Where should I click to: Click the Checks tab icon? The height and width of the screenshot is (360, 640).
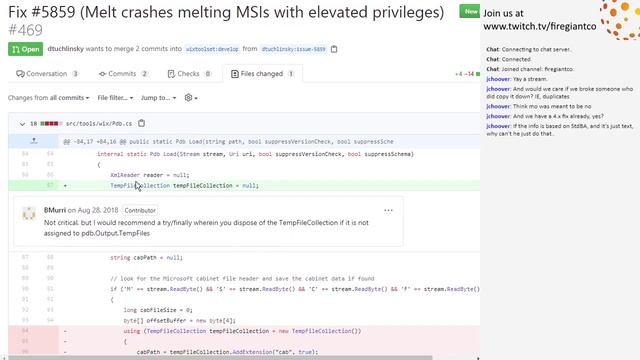pos(171,74)
